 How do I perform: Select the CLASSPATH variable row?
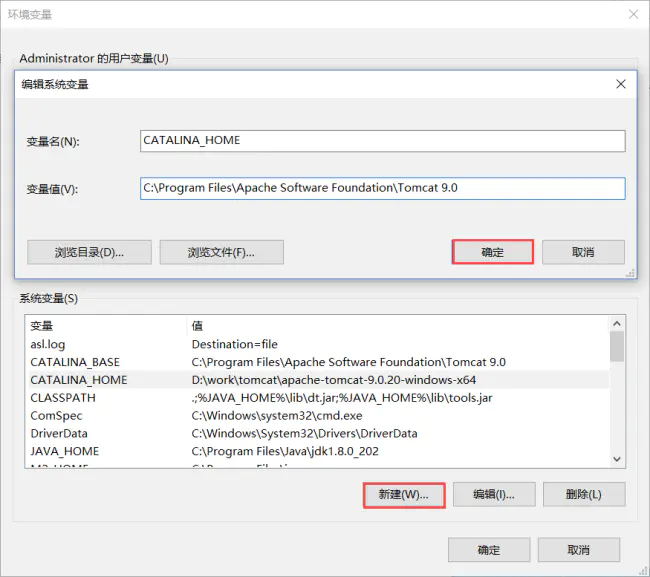(317, 398)
